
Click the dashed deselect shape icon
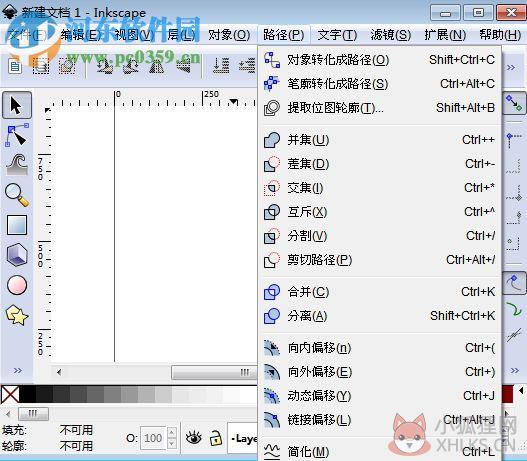coord(67,66)
